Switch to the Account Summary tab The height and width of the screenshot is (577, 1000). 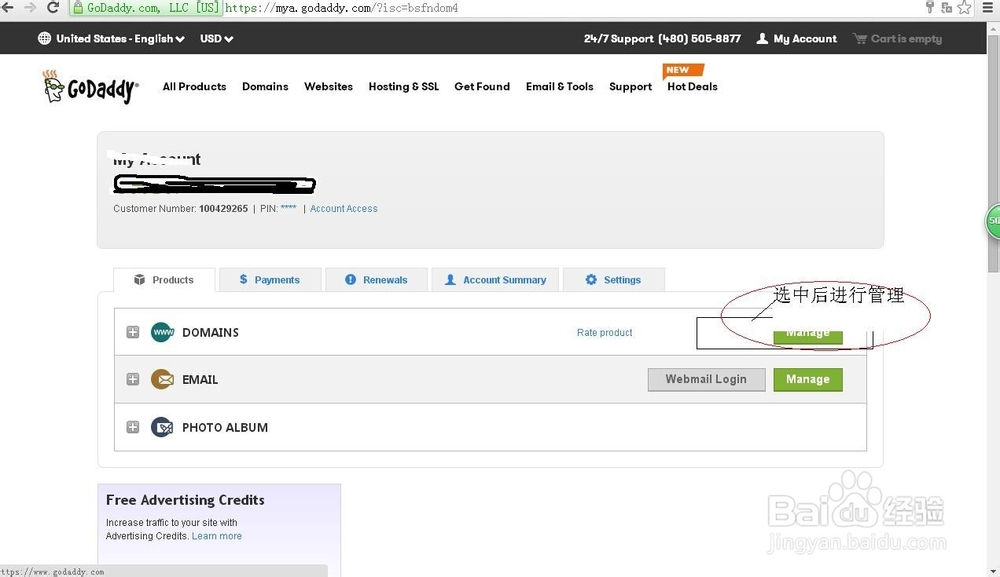pyautogui.click(x=496, y=280)
